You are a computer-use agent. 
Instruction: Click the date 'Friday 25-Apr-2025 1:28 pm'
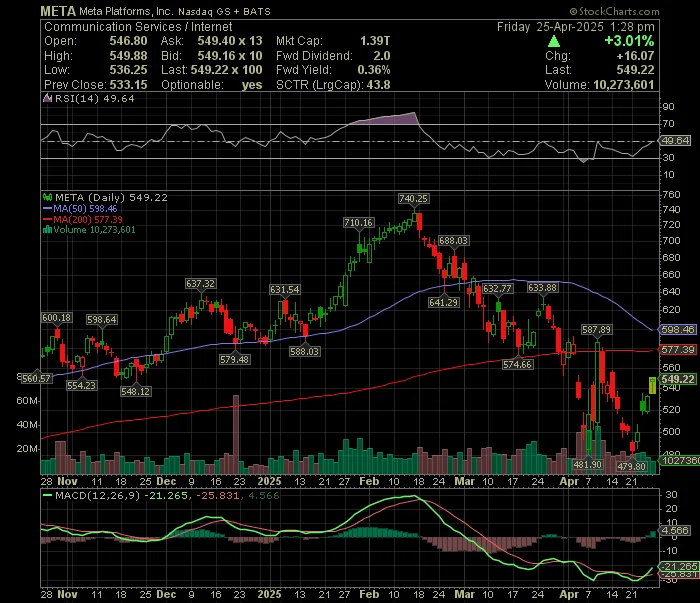[576, 27]
